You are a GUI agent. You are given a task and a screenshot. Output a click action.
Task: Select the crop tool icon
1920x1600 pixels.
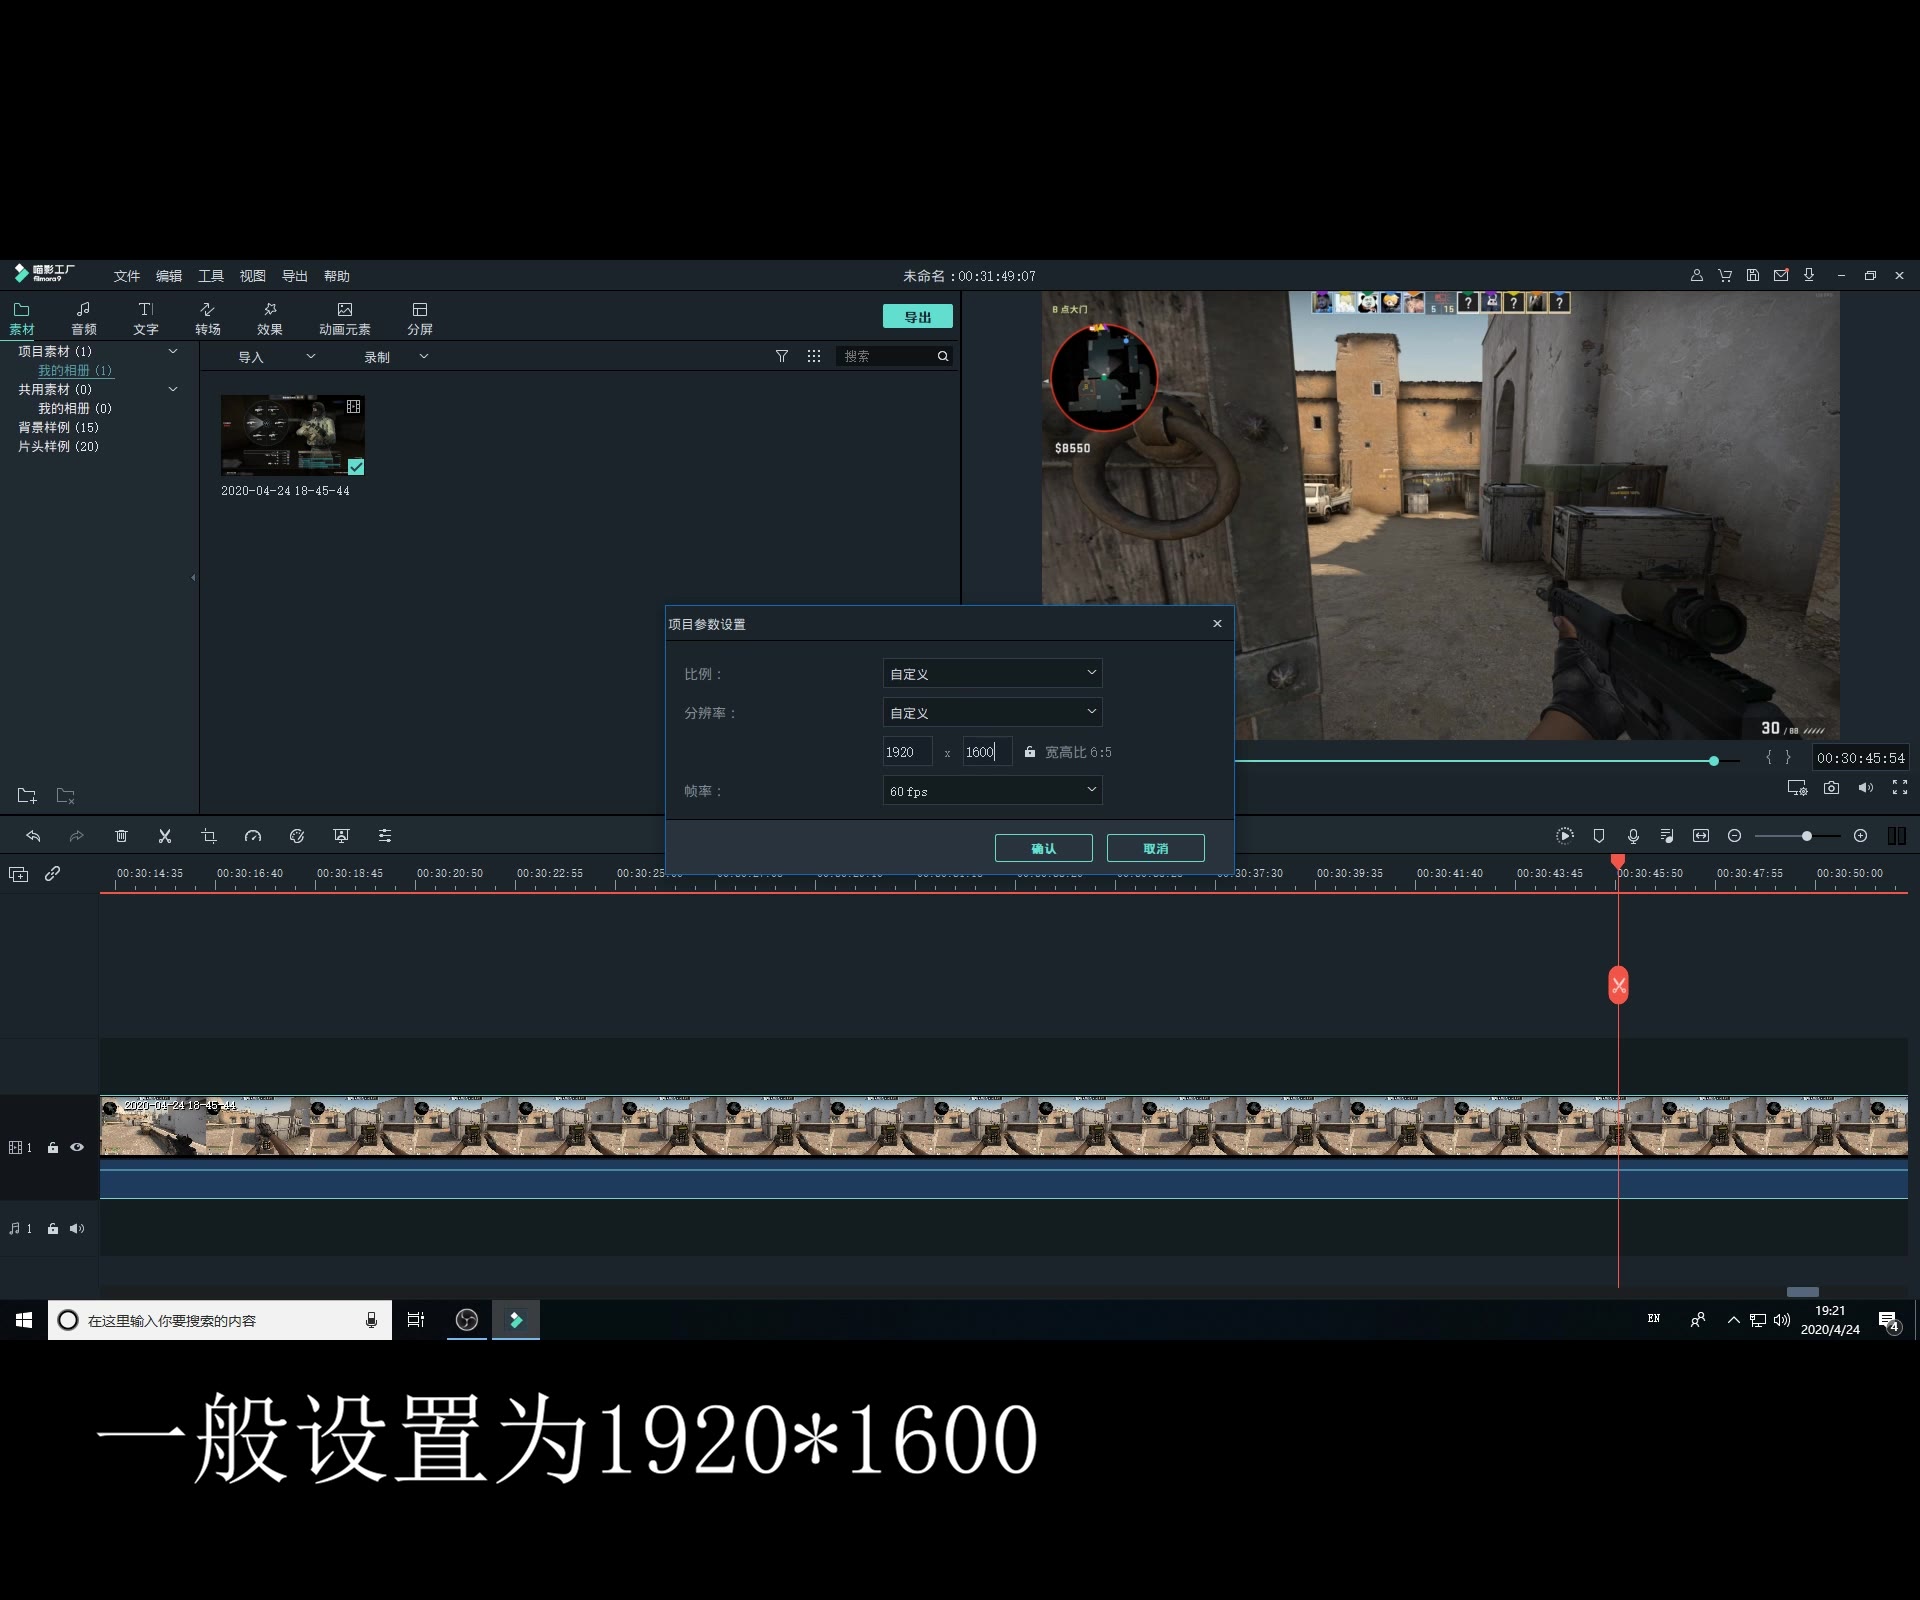pos(209,836)
